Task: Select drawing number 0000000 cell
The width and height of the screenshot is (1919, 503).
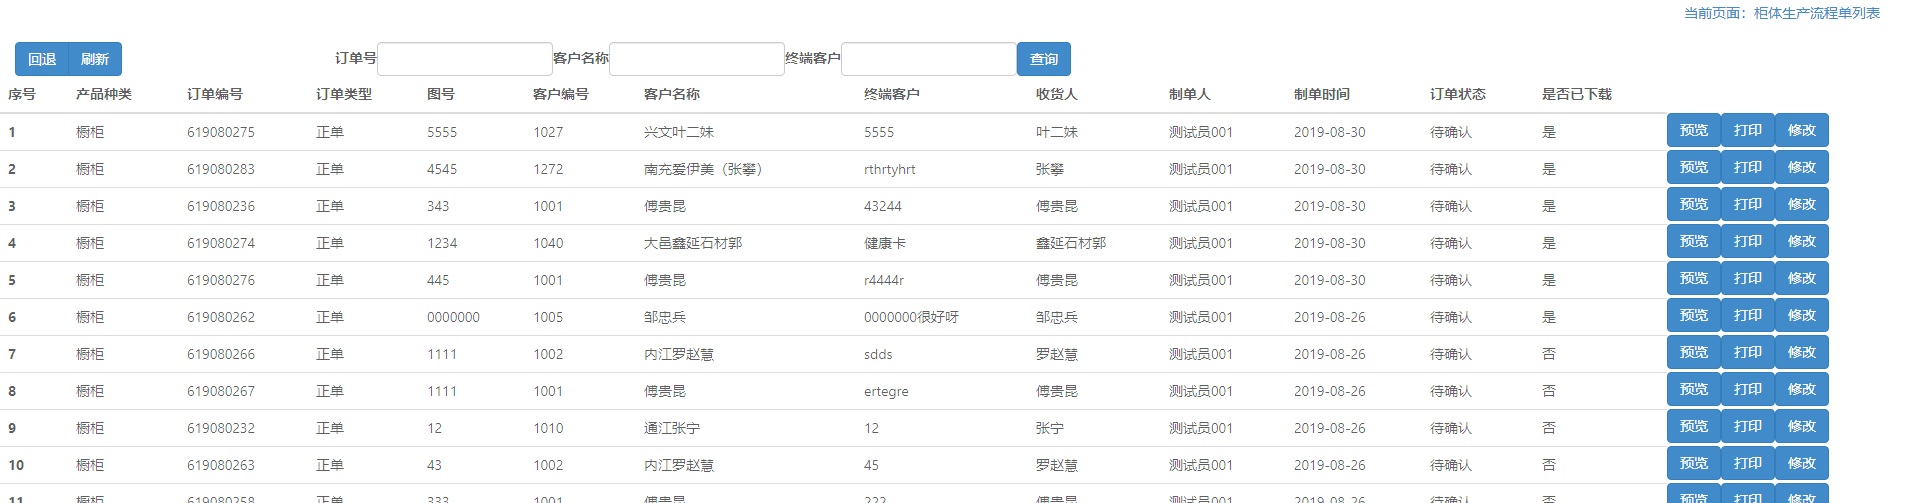Action: tap(453, 317)
